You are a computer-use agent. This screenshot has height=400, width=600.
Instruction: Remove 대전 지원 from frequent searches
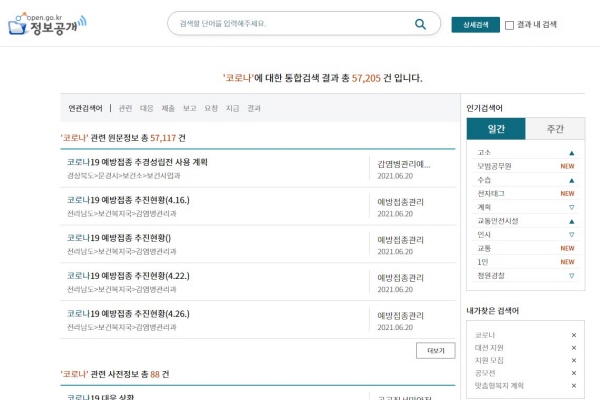(x=573, y=348)
